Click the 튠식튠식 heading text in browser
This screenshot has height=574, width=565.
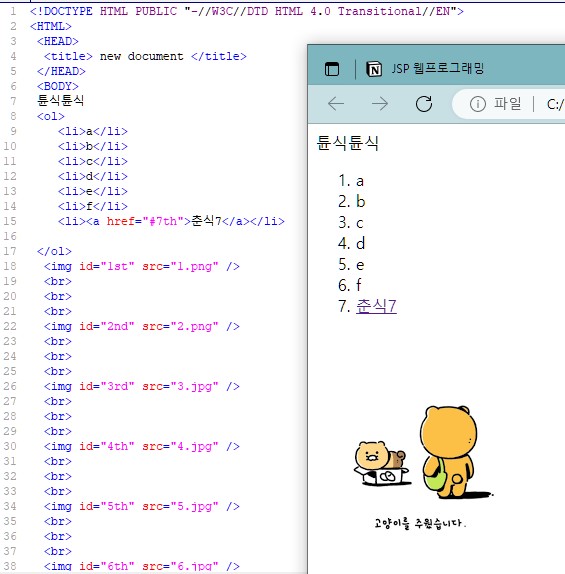coord(347,143)
